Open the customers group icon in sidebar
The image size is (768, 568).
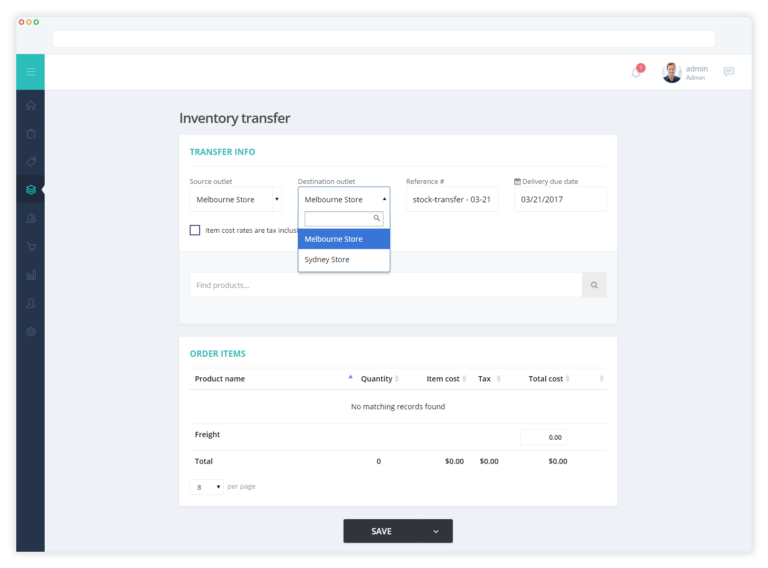pyautogui.click(x=31, y=218)
